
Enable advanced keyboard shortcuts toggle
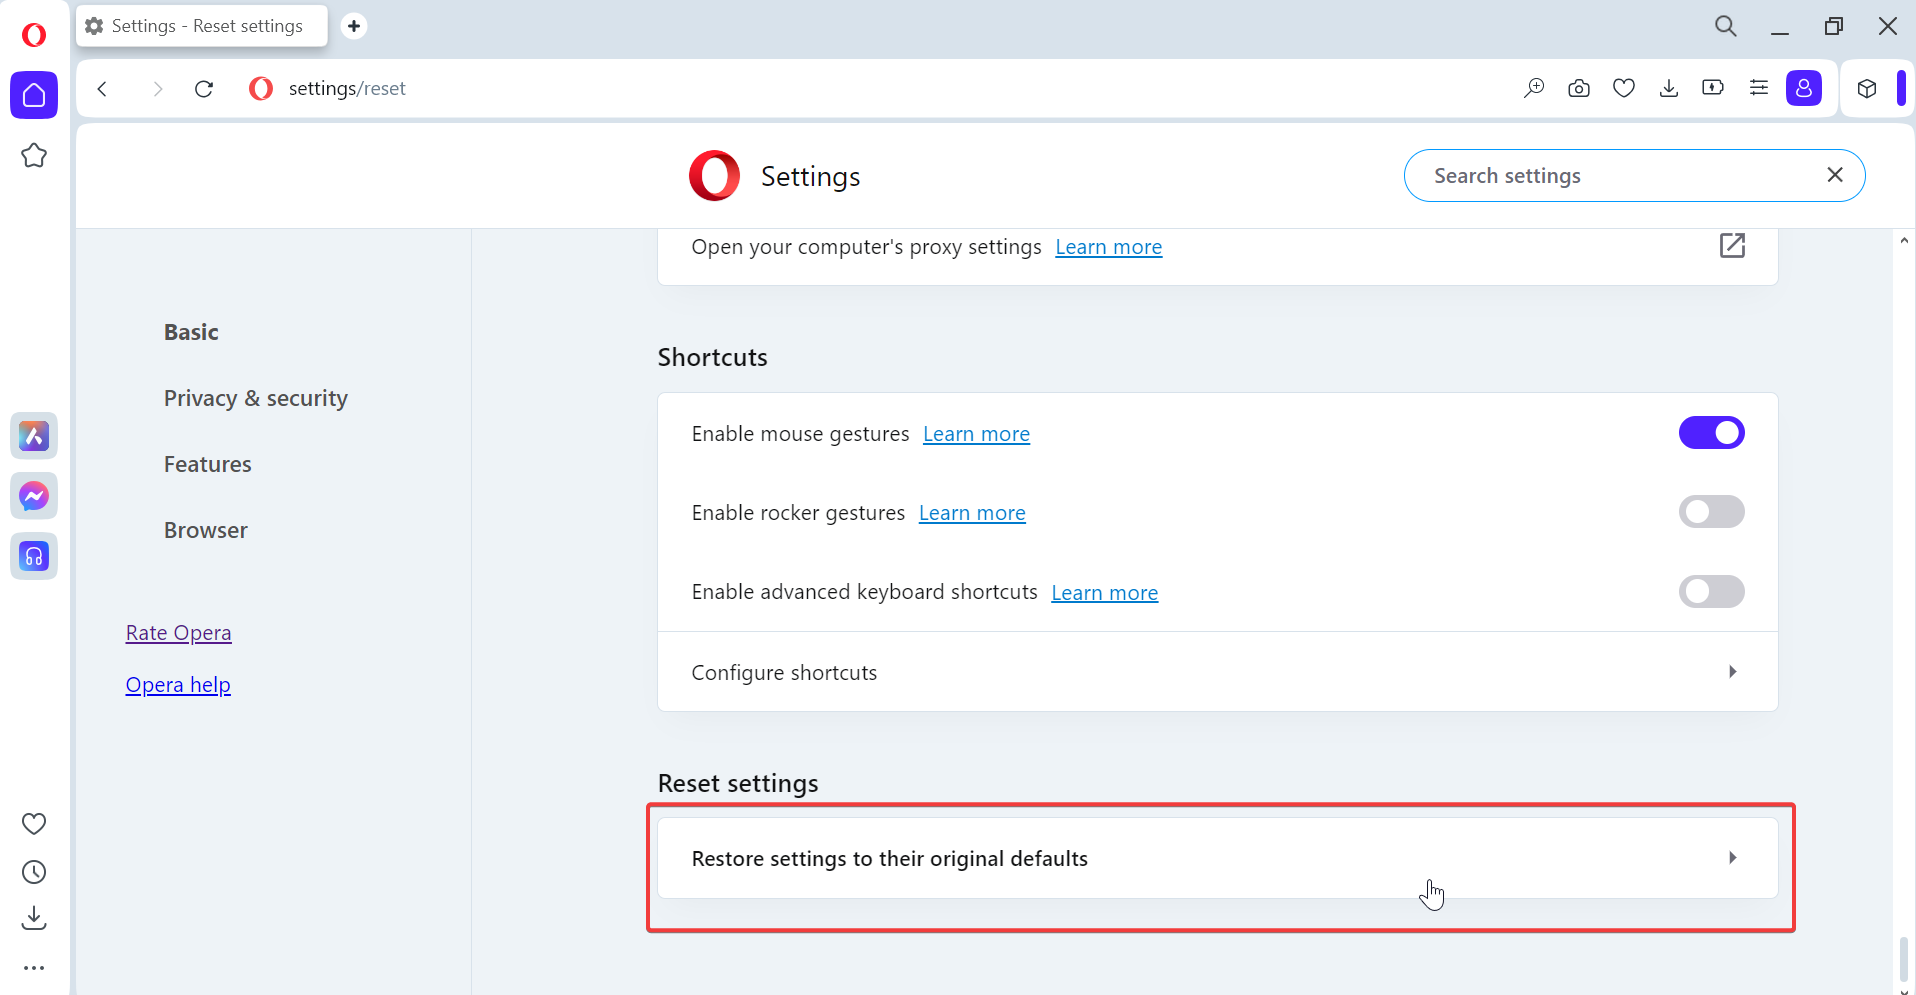click(1711, 592)
